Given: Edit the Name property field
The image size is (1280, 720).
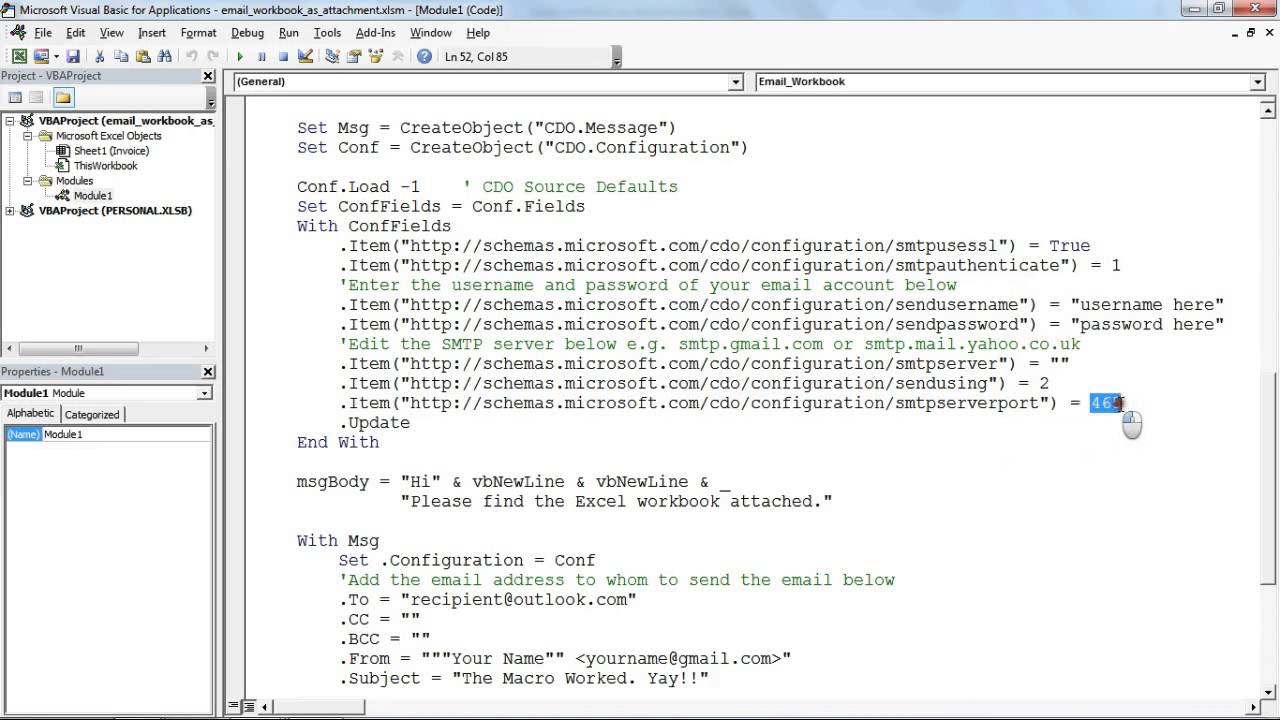Looking at the screenshot, I should (120, 434).
